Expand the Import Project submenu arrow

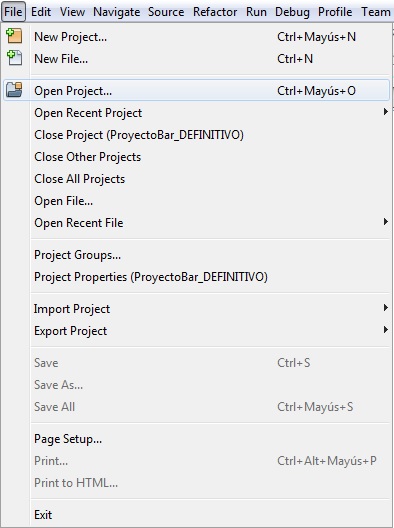[386, 307]
